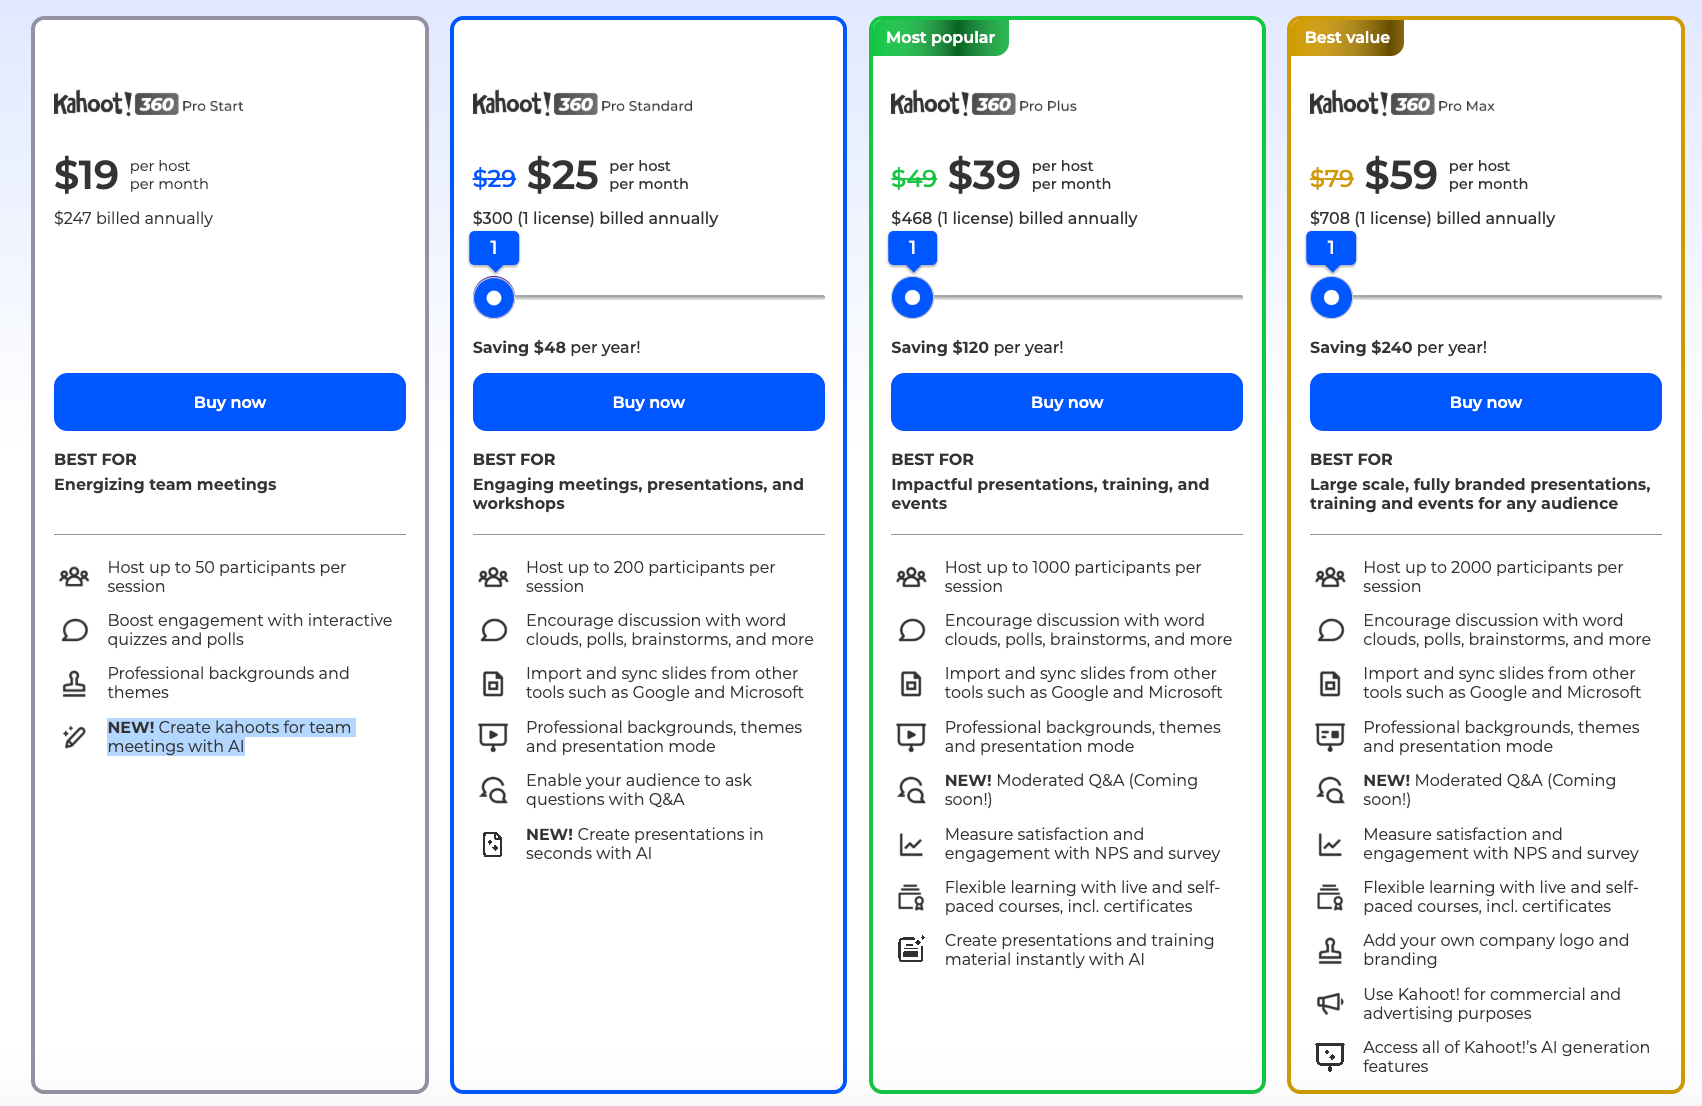
Task: Click '$708 (1 license) billed annually' text
Action: (1432, 218)
